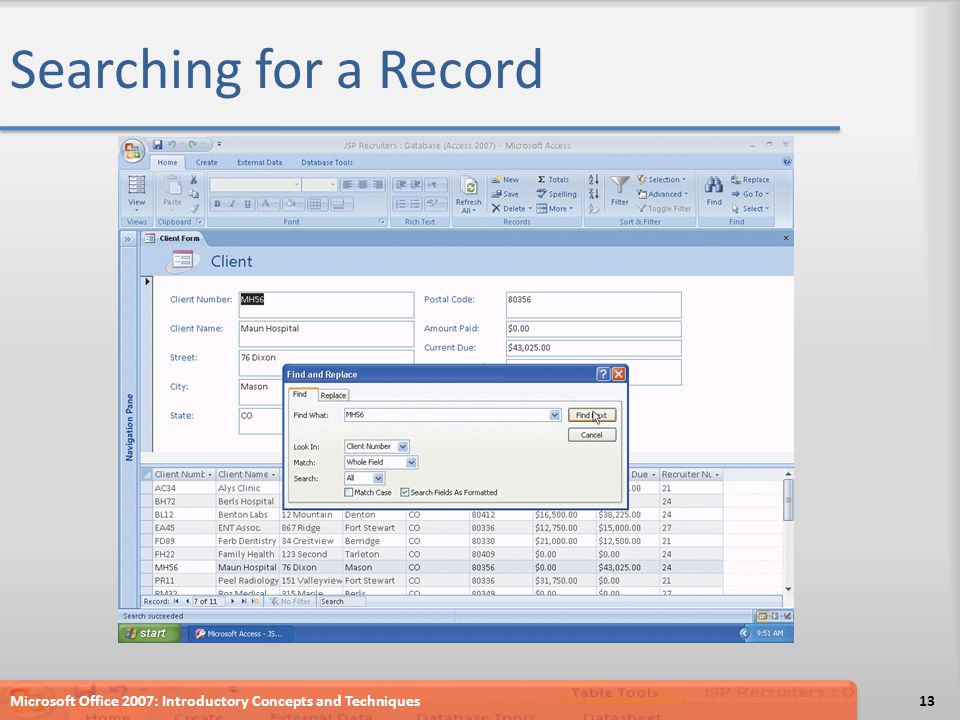This screenshot has height=720, width=960.
Task: Open the Find What dropdown arrow
Action: pyautogui.click(x=555, y=415)
